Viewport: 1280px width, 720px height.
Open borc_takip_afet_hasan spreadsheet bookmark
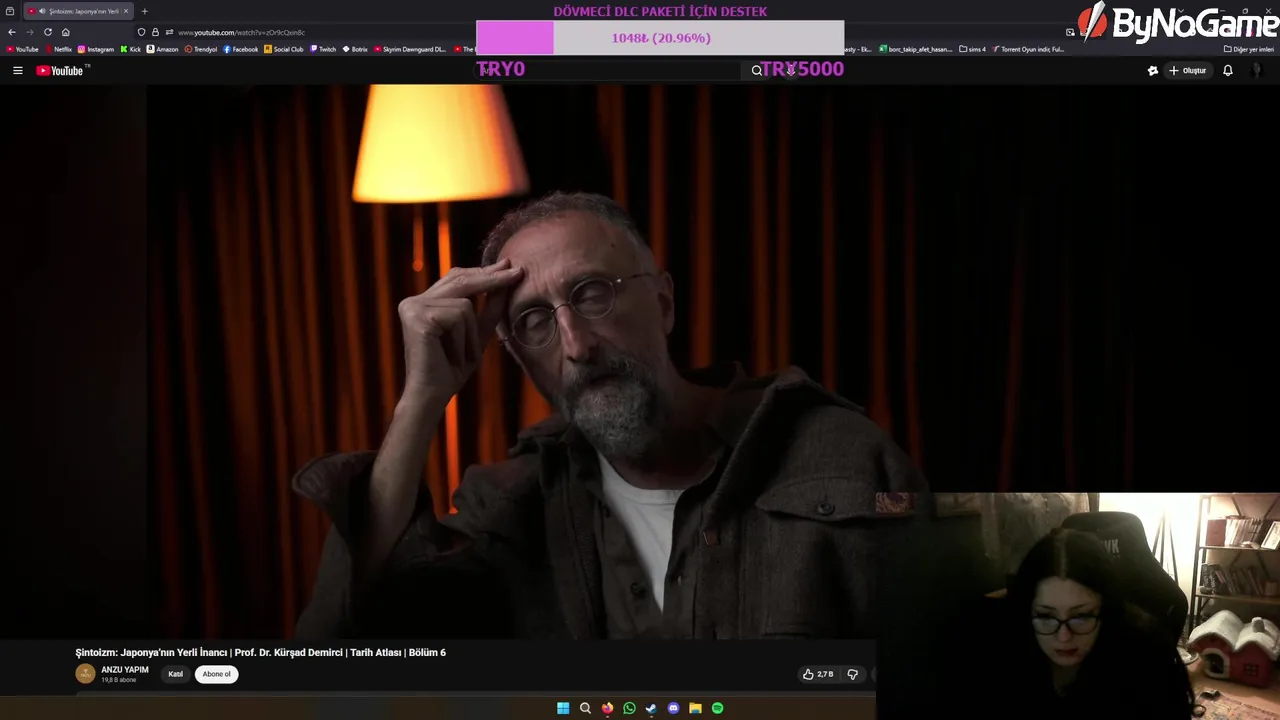[915, 49]
